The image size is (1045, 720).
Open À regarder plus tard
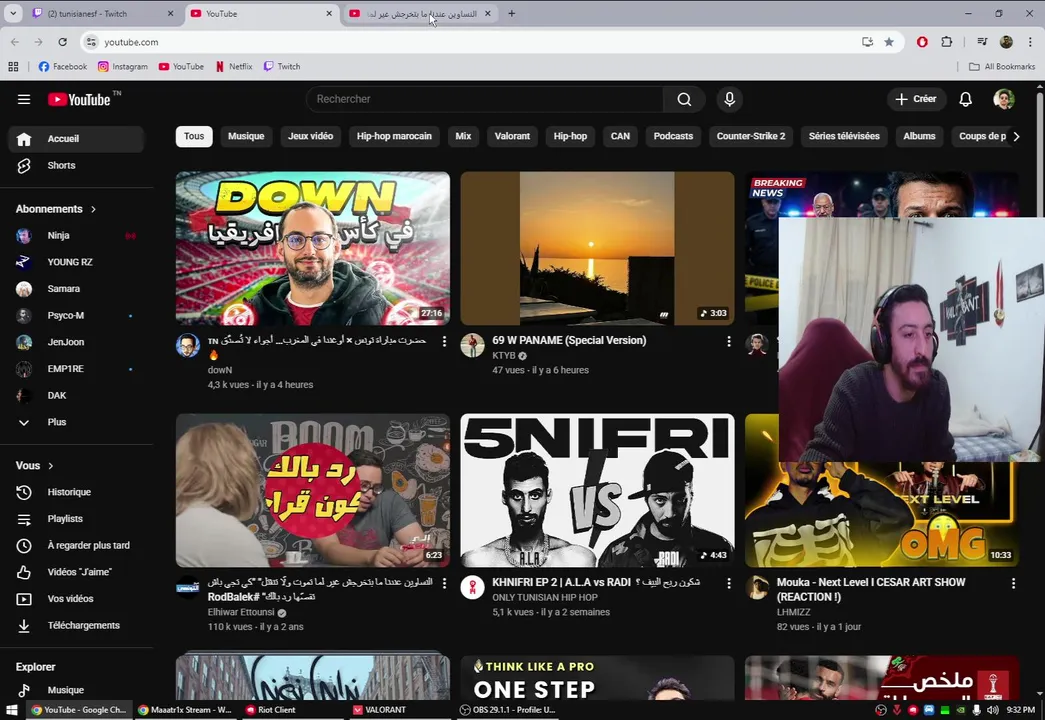pyautogui.click(x=77, y=545)
